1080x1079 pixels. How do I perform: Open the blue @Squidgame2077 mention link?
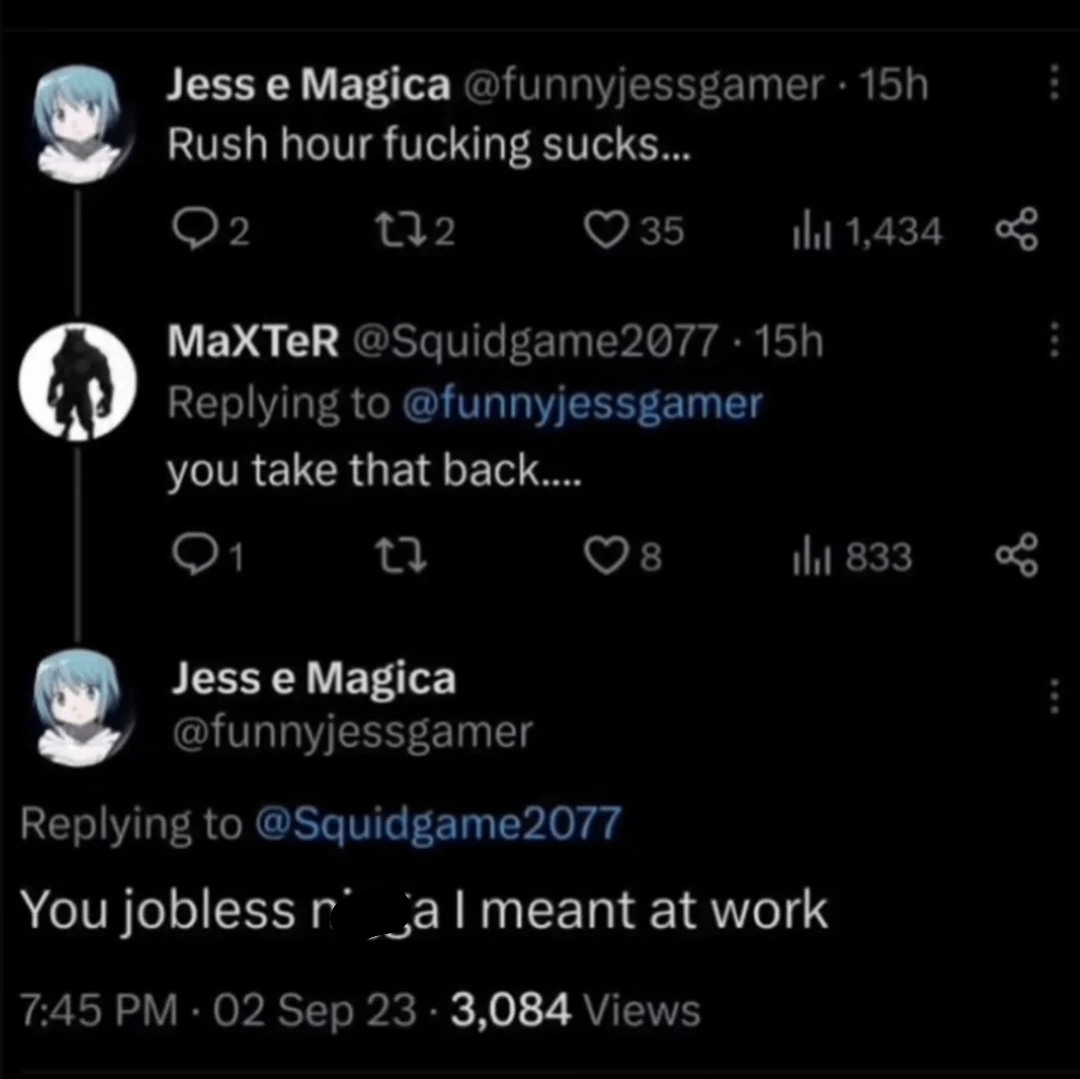(438, 824)
